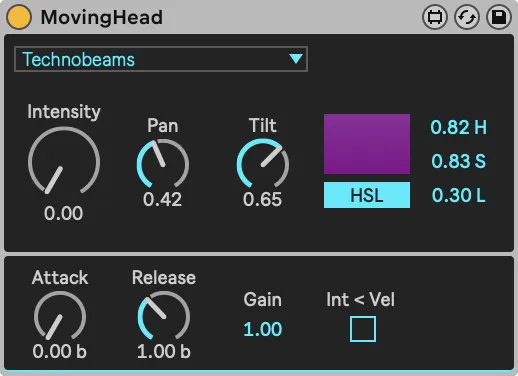Click the show/hide parameters icon in the title bar

click(435, 17)
